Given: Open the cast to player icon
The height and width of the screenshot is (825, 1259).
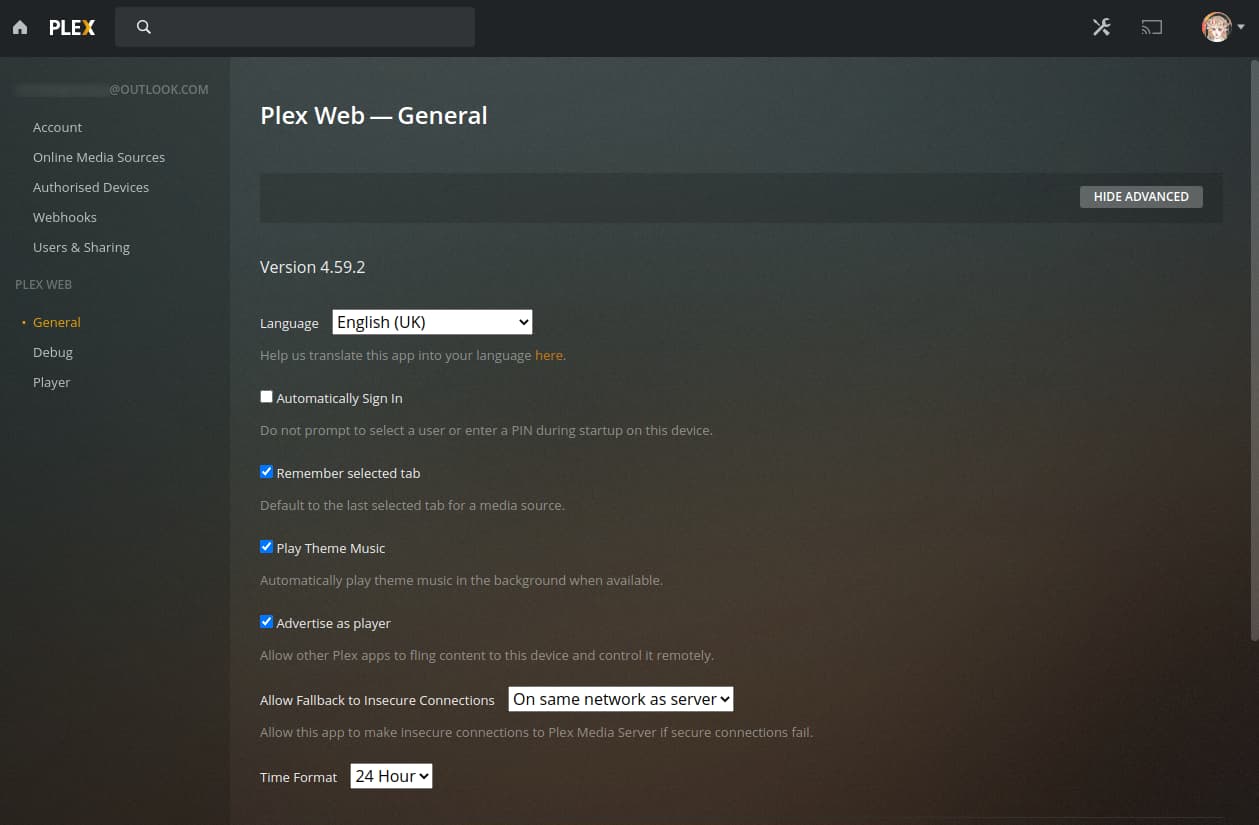Looking at the screenshot, I should point(1152,28).
